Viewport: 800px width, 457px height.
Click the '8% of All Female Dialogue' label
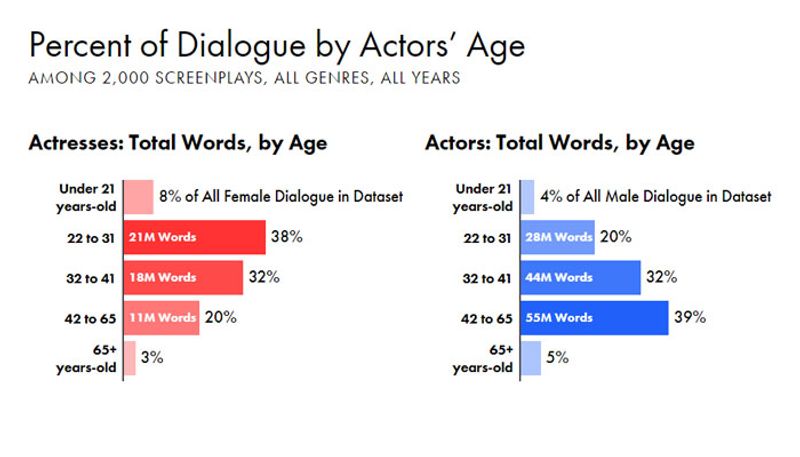[282, 197]
